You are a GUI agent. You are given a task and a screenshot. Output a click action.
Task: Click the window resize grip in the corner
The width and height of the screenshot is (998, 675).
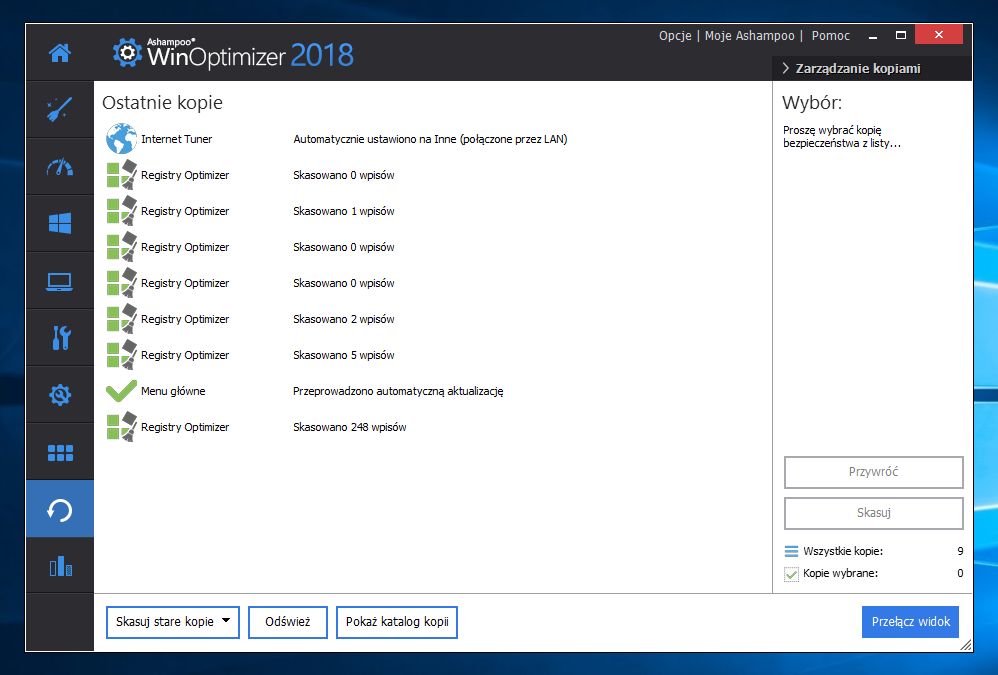966,644
